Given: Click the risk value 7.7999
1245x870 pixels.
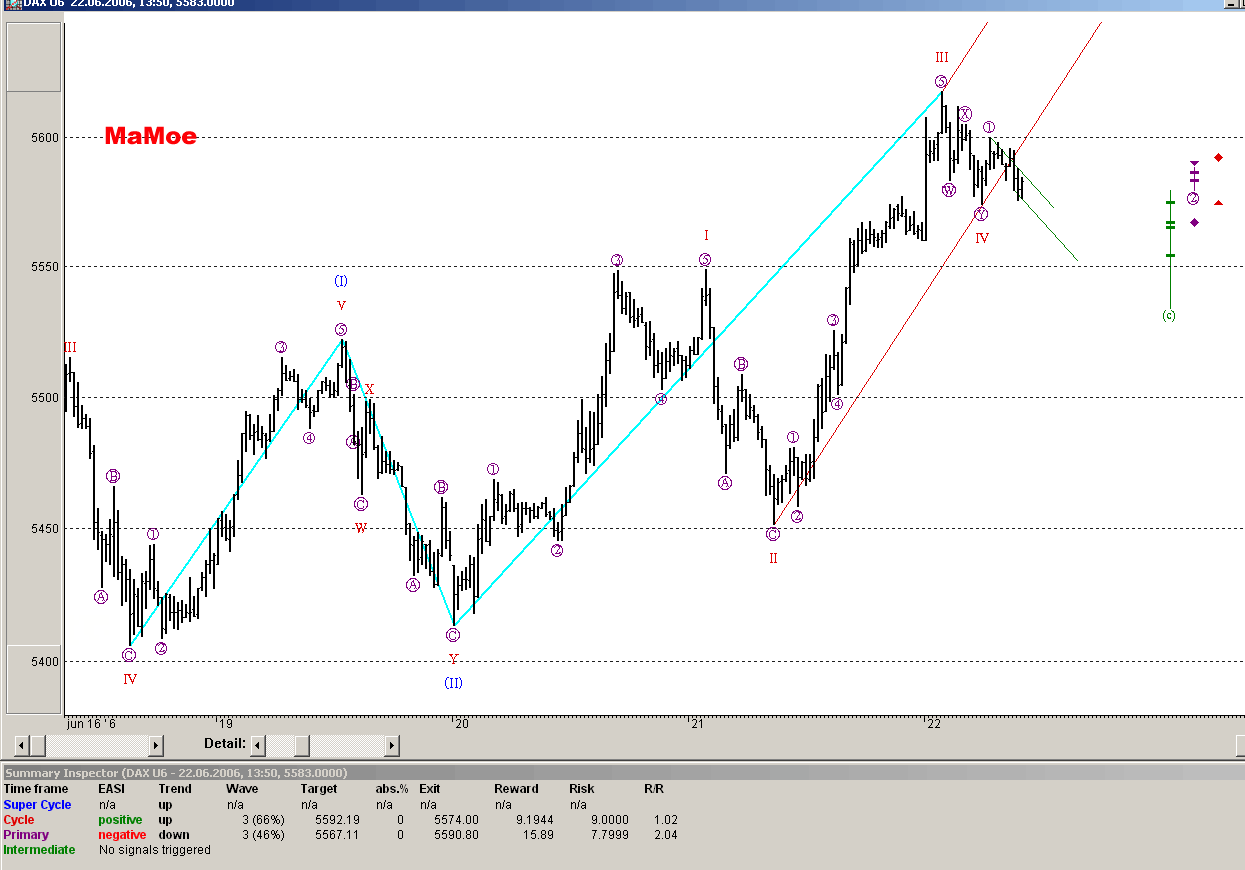Looking at the screenshot, I should click(x=609, y=834).
